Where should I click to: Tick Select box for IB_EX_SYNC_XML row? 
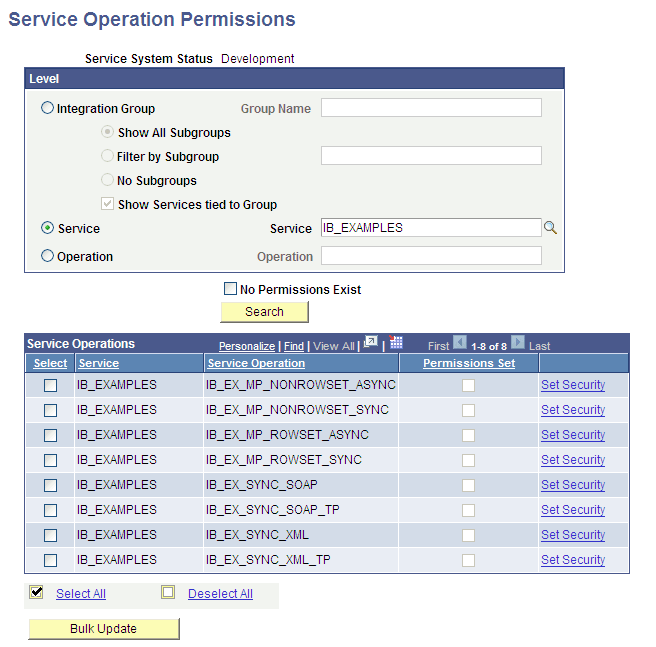coord(51,535)
